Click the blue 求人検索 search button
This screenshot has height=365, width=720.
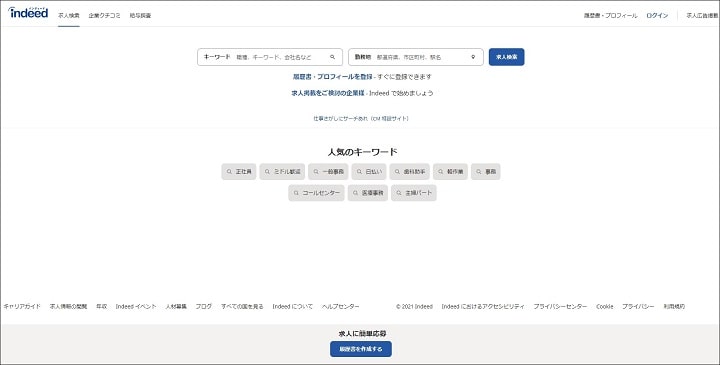506,57
